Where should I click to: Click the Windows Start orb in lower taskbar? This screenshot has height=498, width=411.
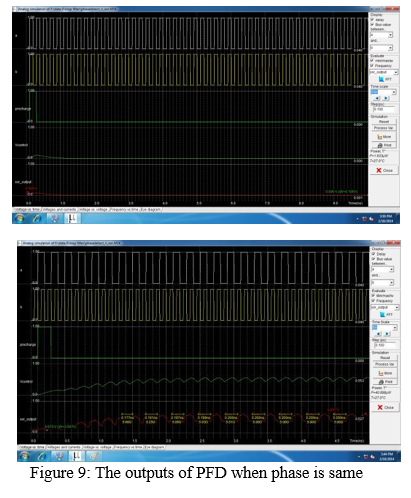24,456
